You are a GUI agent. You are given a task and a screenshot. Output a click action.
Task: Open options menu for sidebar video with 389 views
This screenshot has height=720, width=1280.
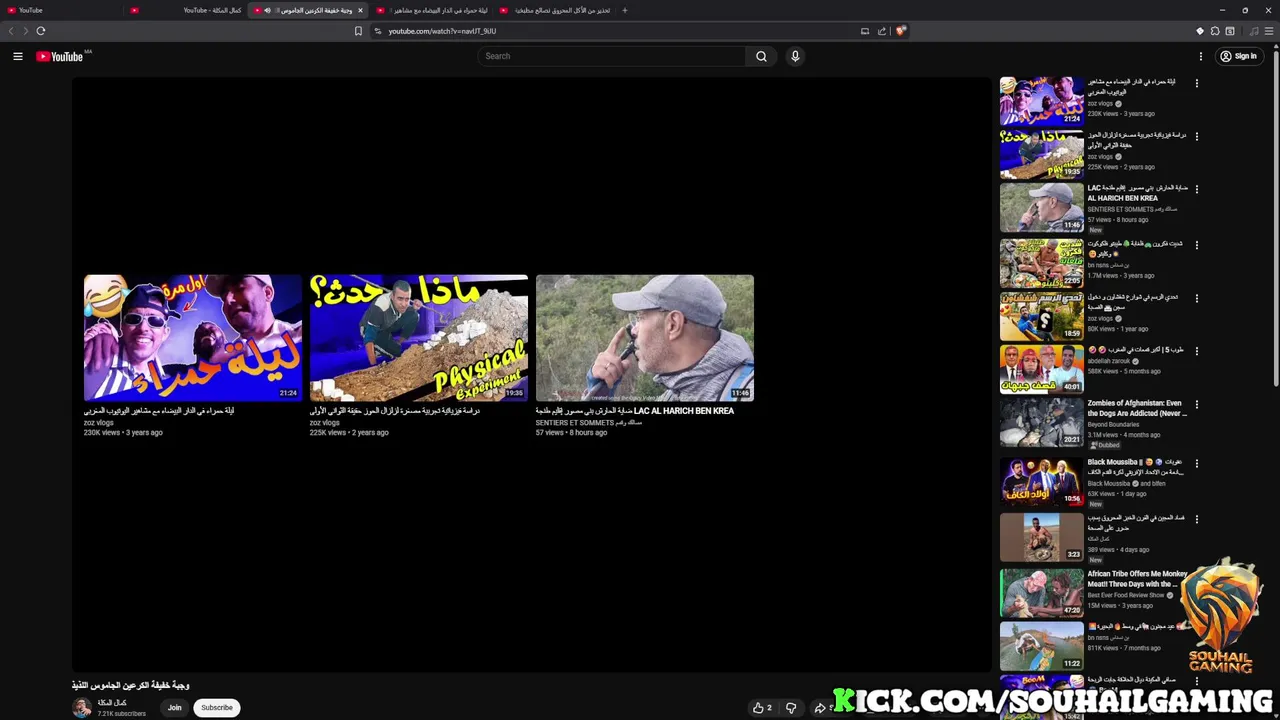point(1196,520)
